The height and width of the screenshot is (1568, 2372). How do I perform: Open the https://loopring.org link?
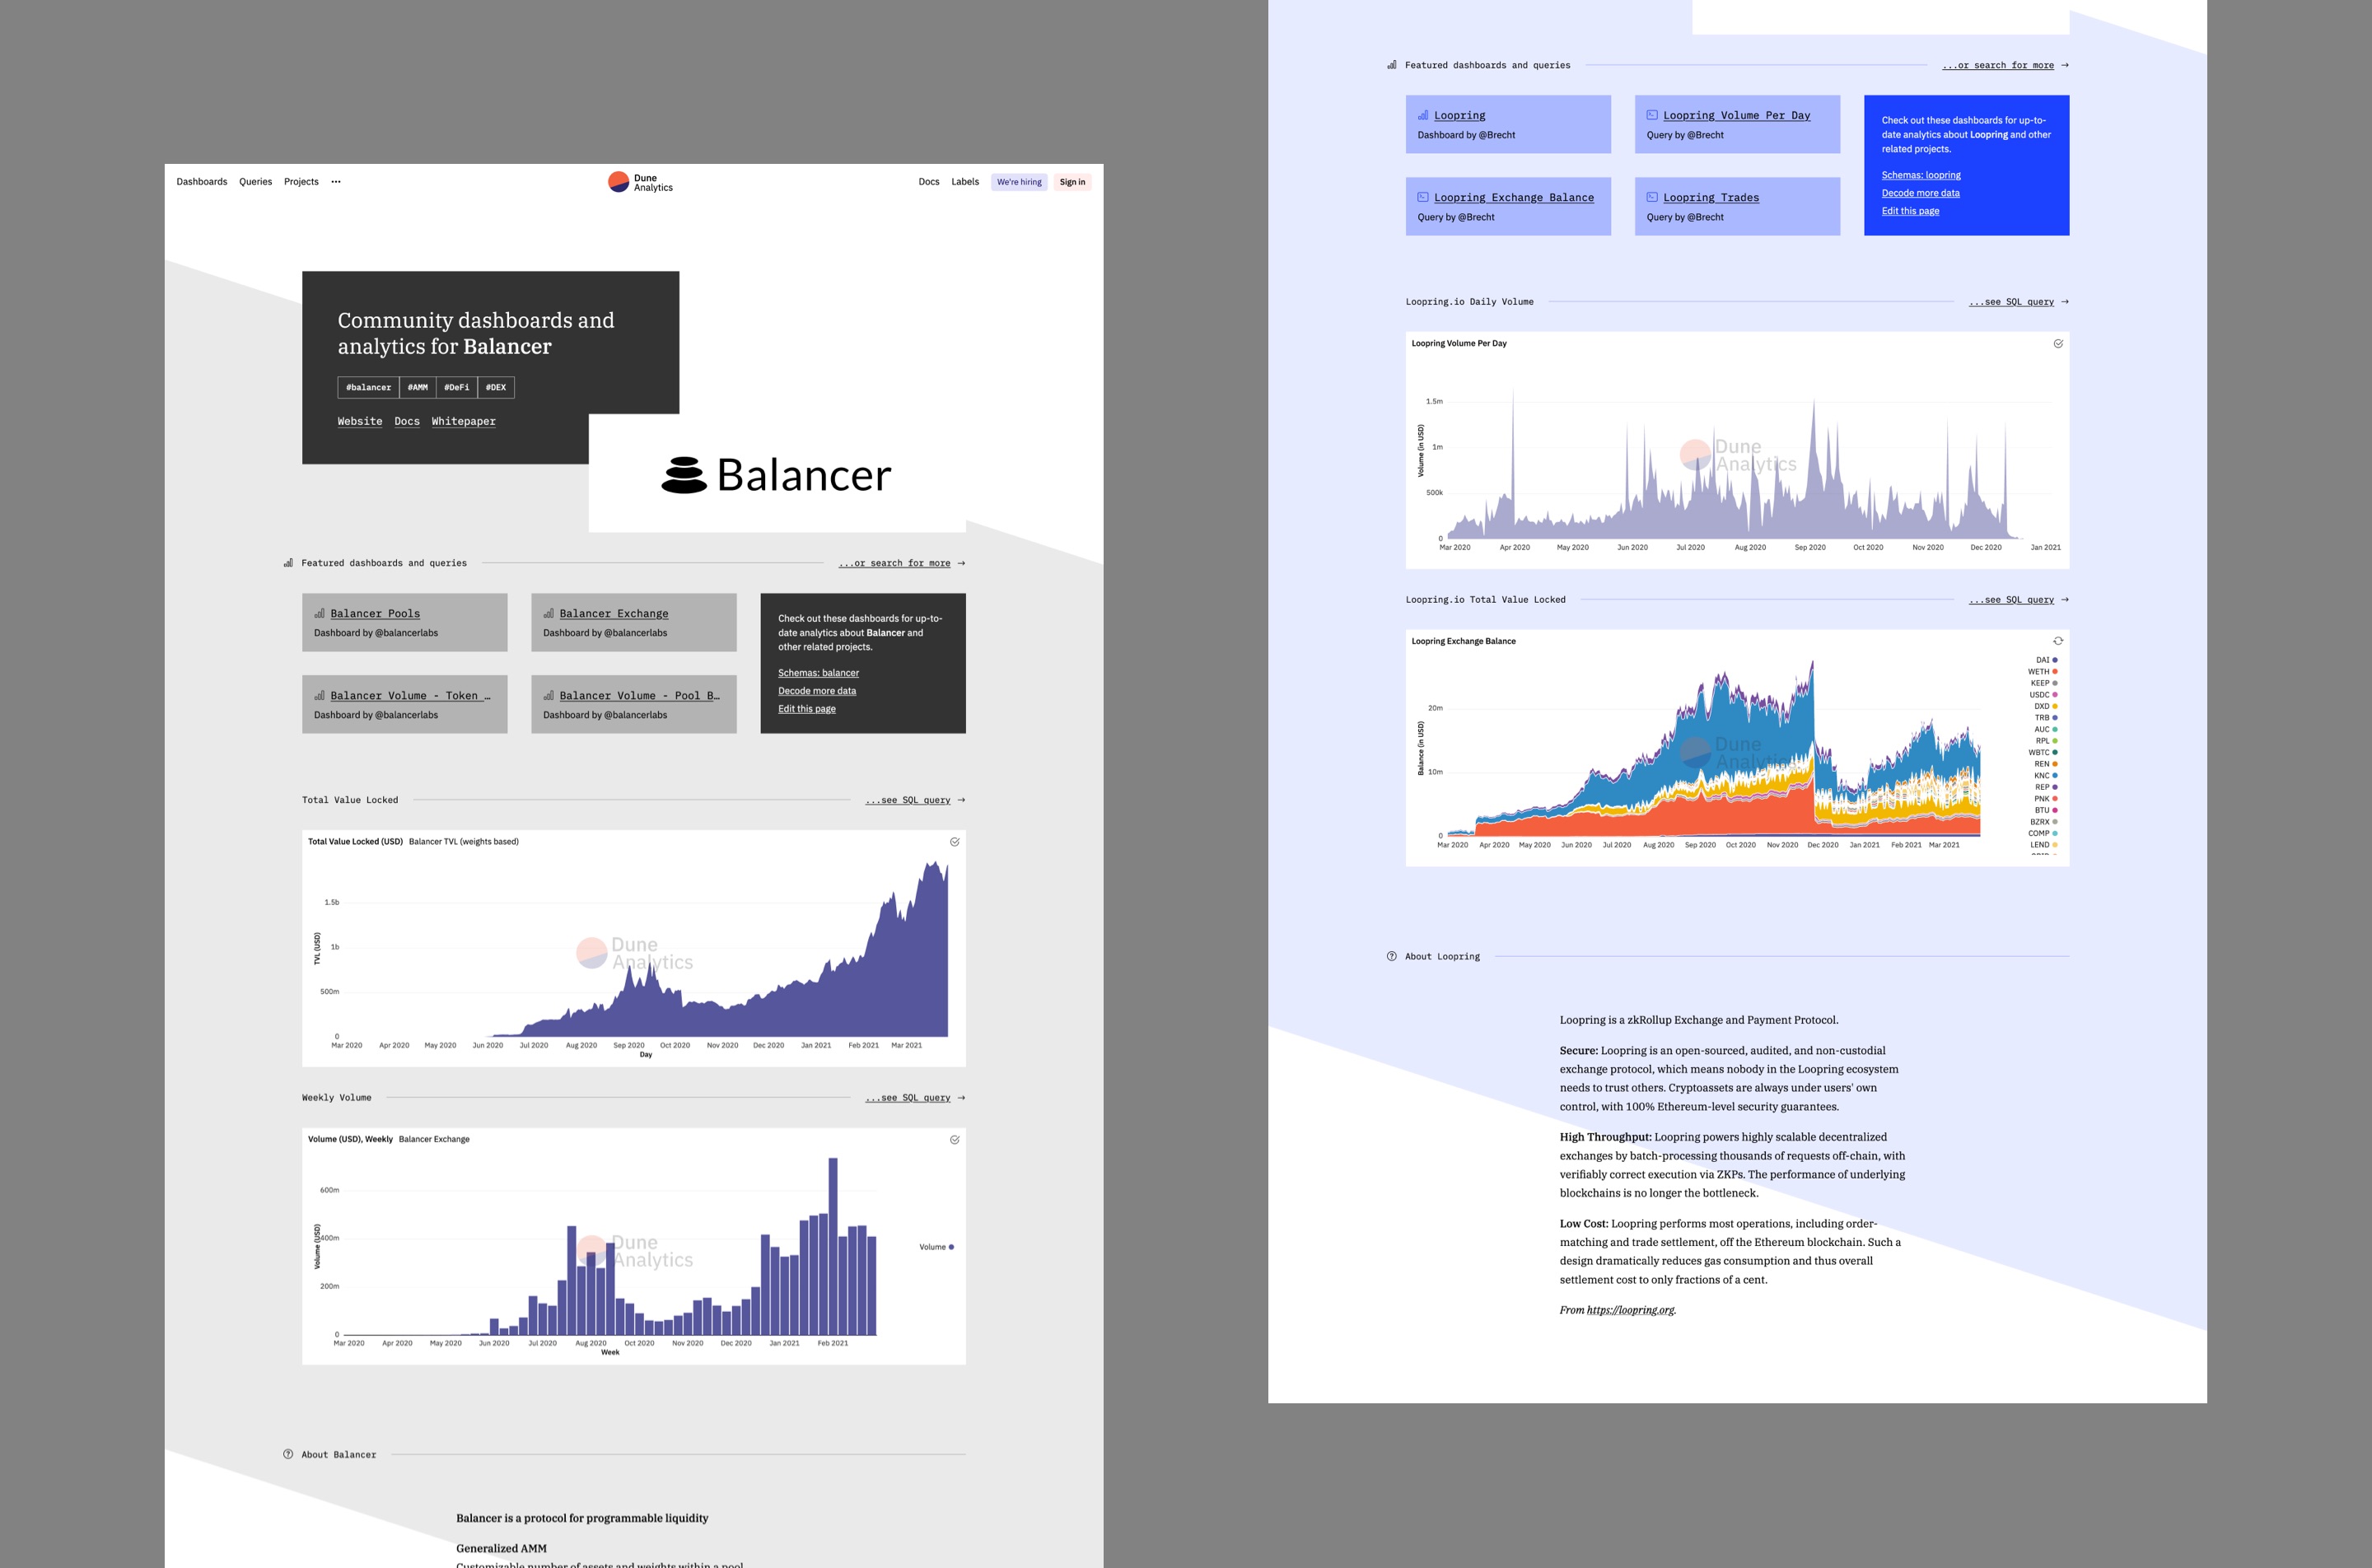click(1630, 1310)
